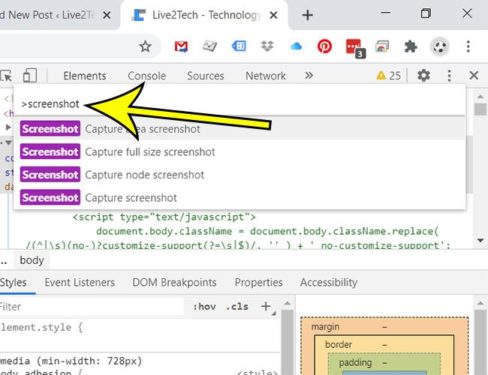The width and height of the screenshot is (488, 375).
Task: Click the >screenshot command input field
Action: click(239, 104)
